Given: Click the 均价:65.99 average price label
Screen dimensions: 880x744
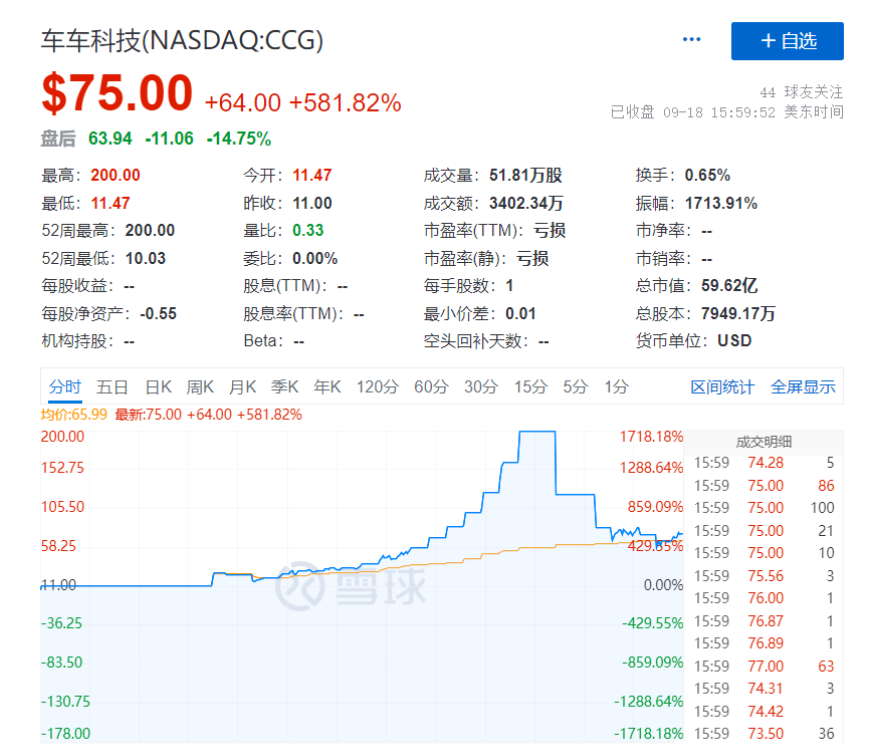Looking at the screenshot, I should [x=74, y=415].
